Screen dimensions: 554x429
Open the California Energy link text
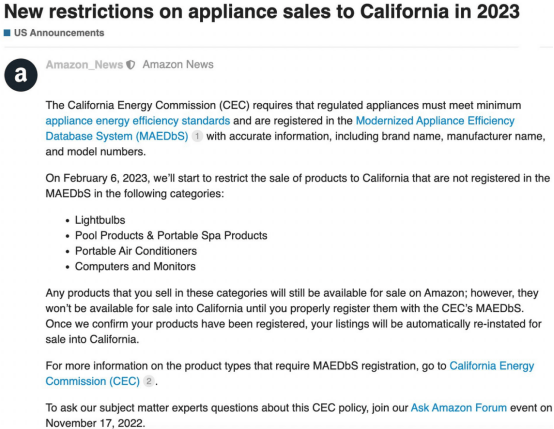[x=491, y=366]
